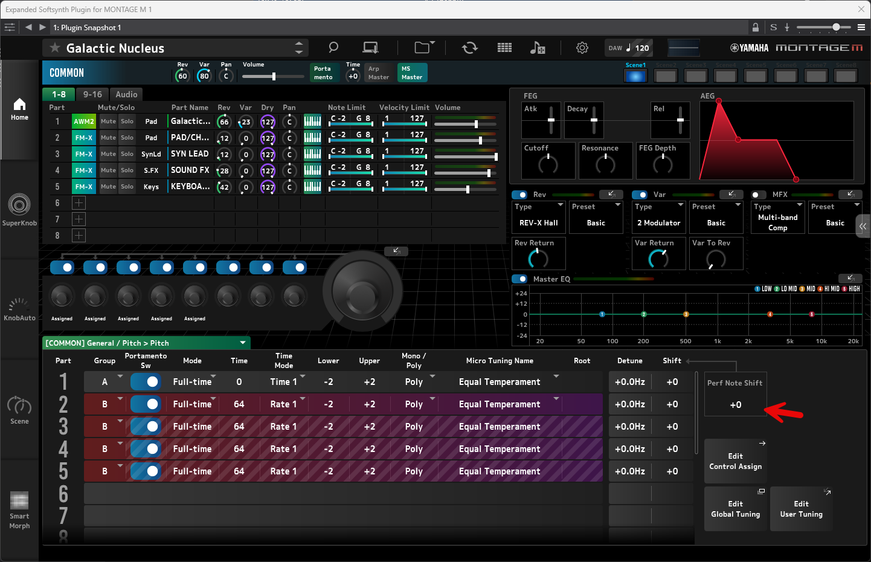
Task: Open Part 1 Group dropdown
Action: [109, 381]
